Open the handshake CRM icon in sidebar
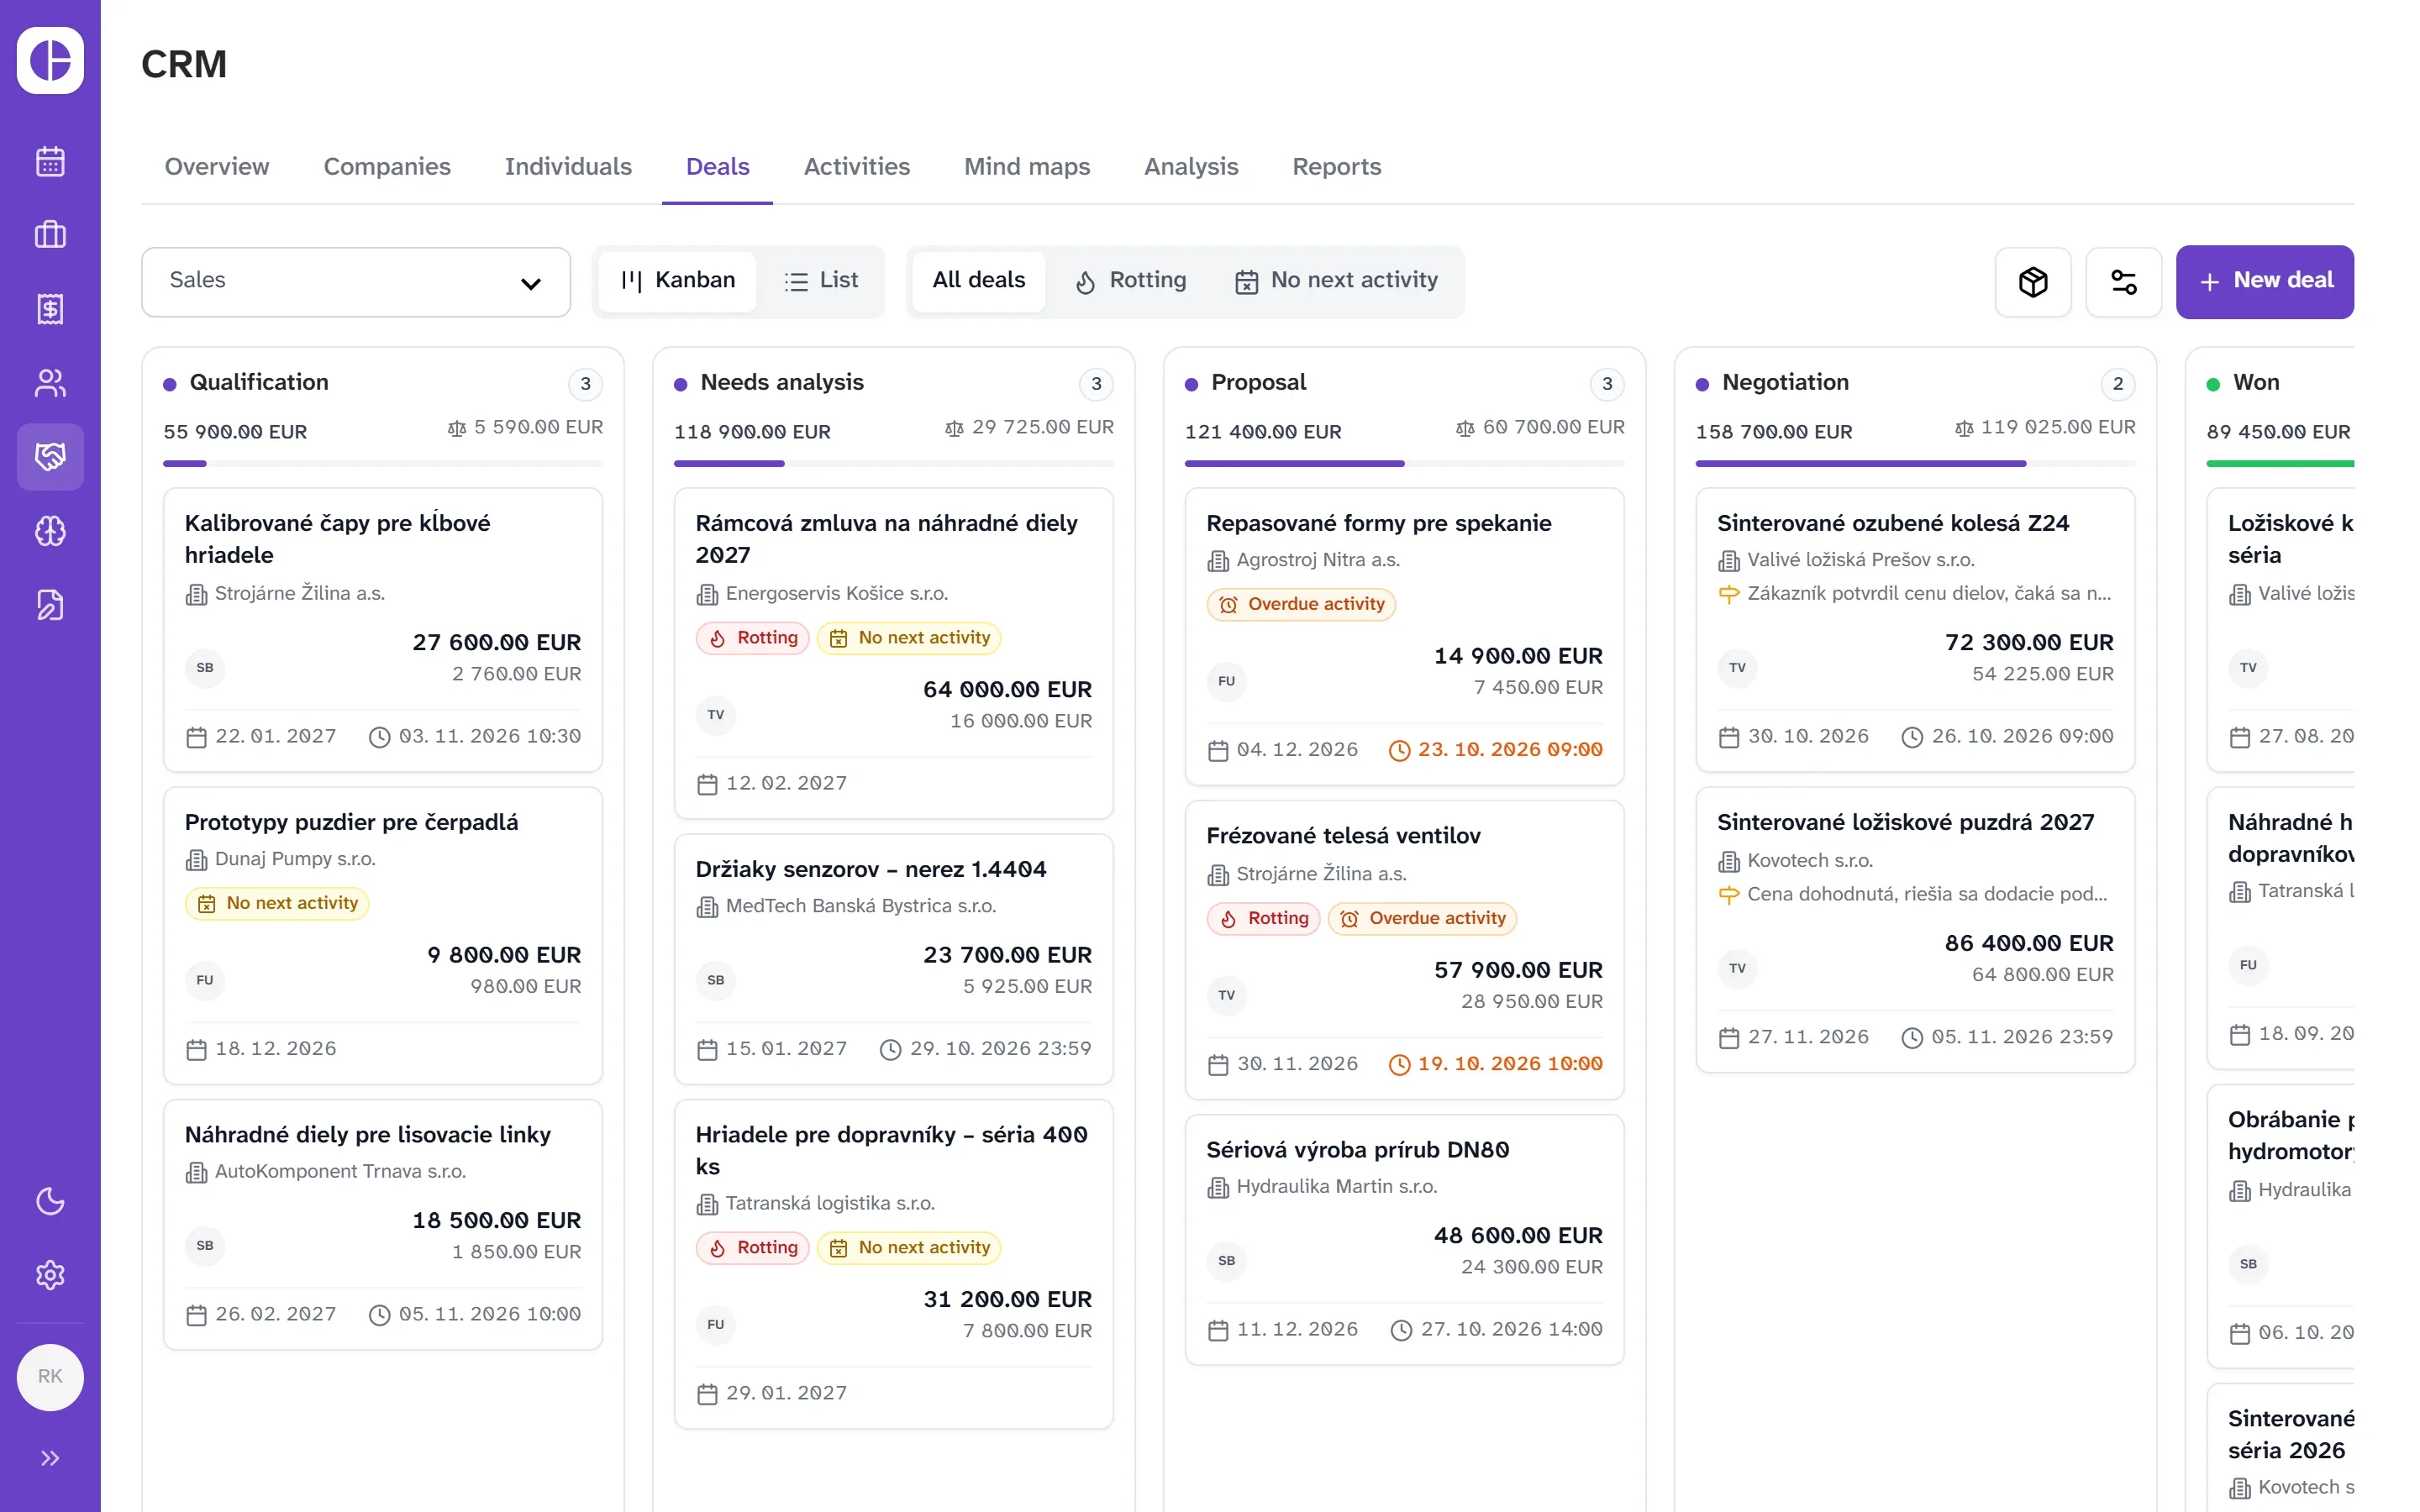Screen dimensions: 2420x1512 [x=50, y=457]
